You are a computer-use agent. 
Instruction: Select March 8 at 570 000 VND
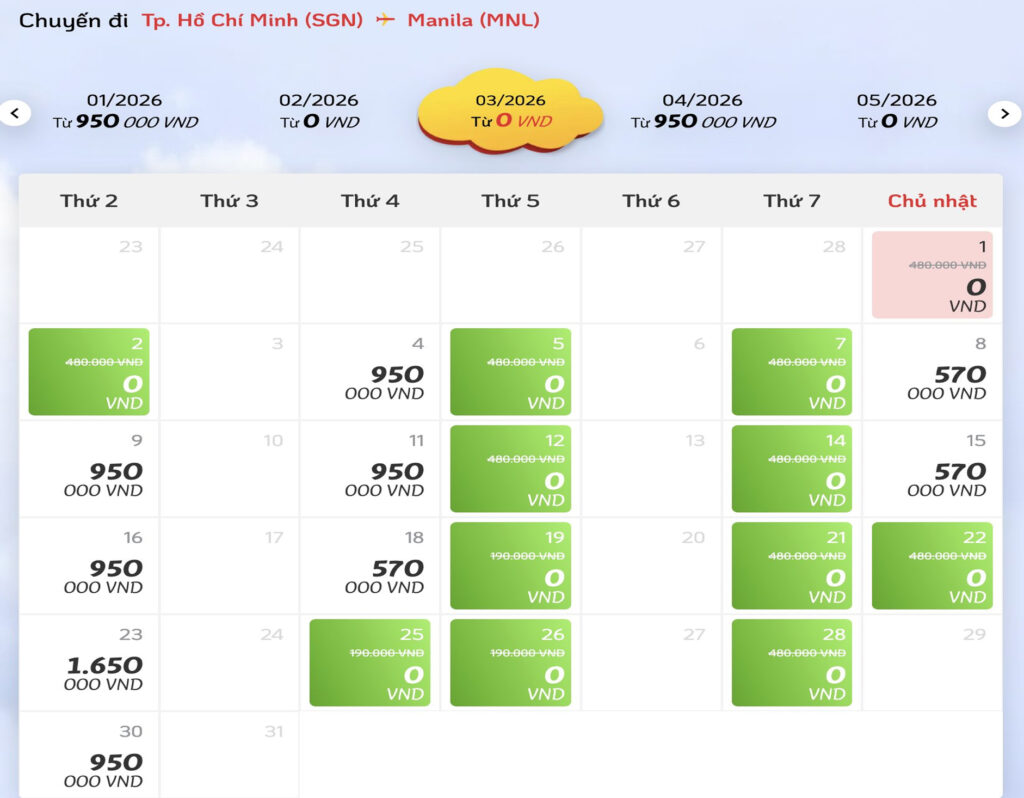pos(932,372)
